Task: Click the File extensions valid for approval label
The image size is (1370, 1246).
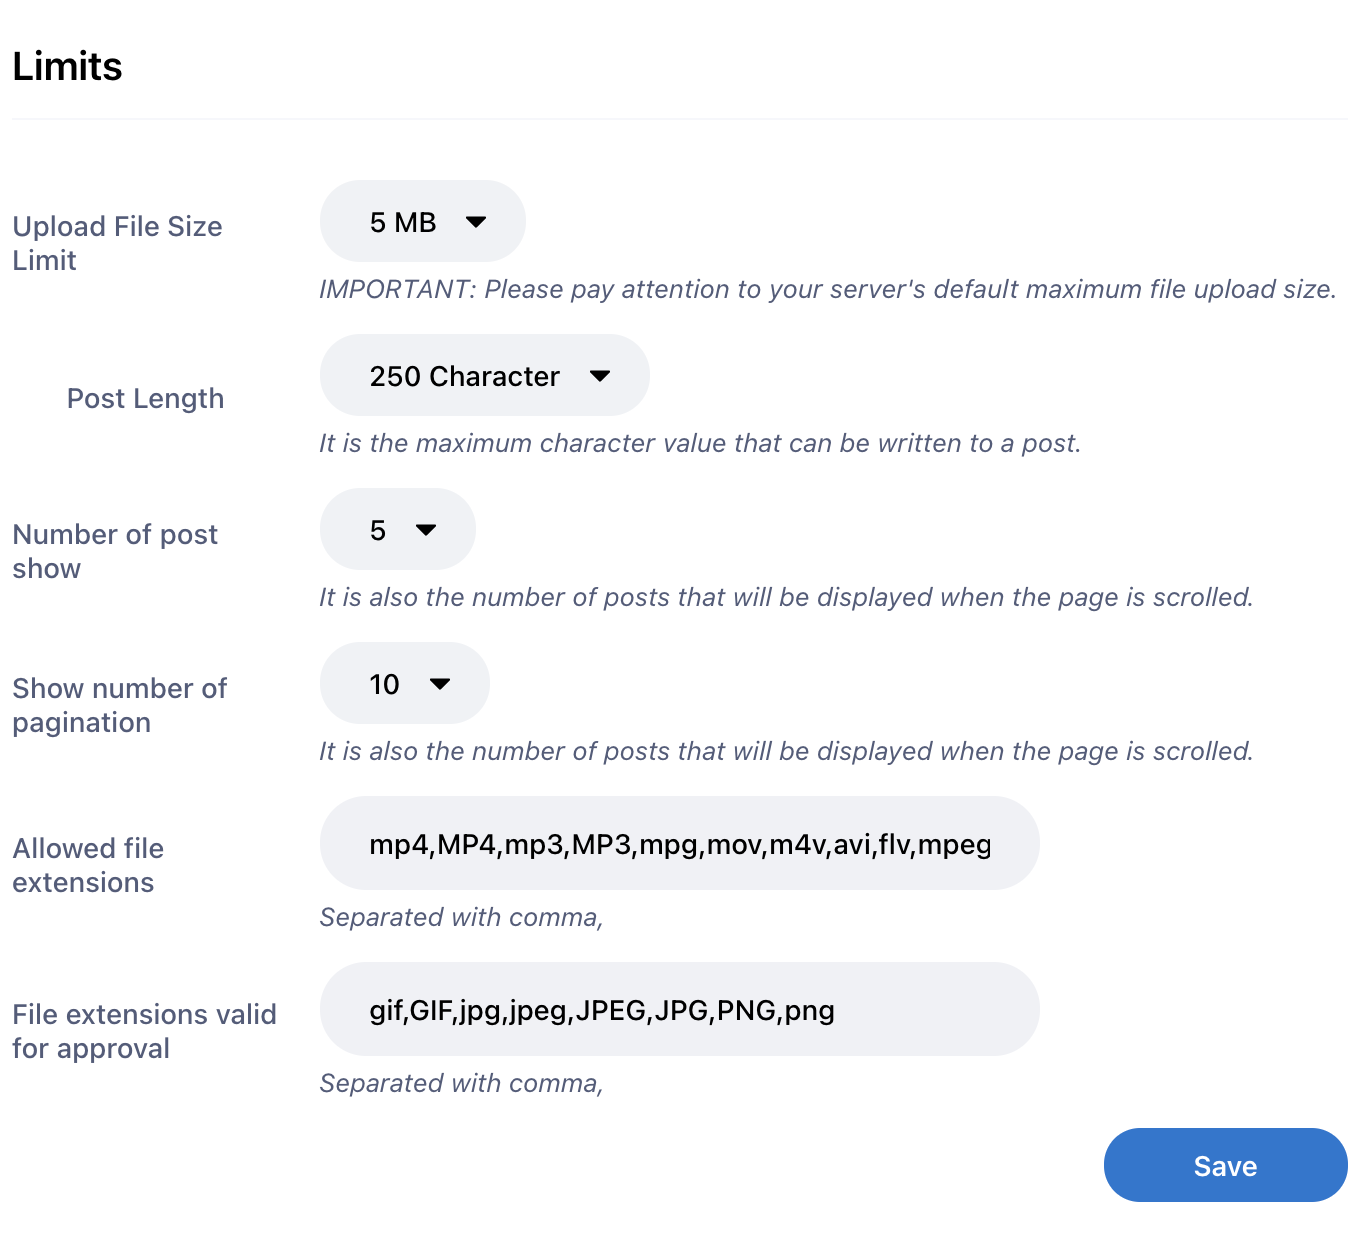Action: [x=144, y=1031]
